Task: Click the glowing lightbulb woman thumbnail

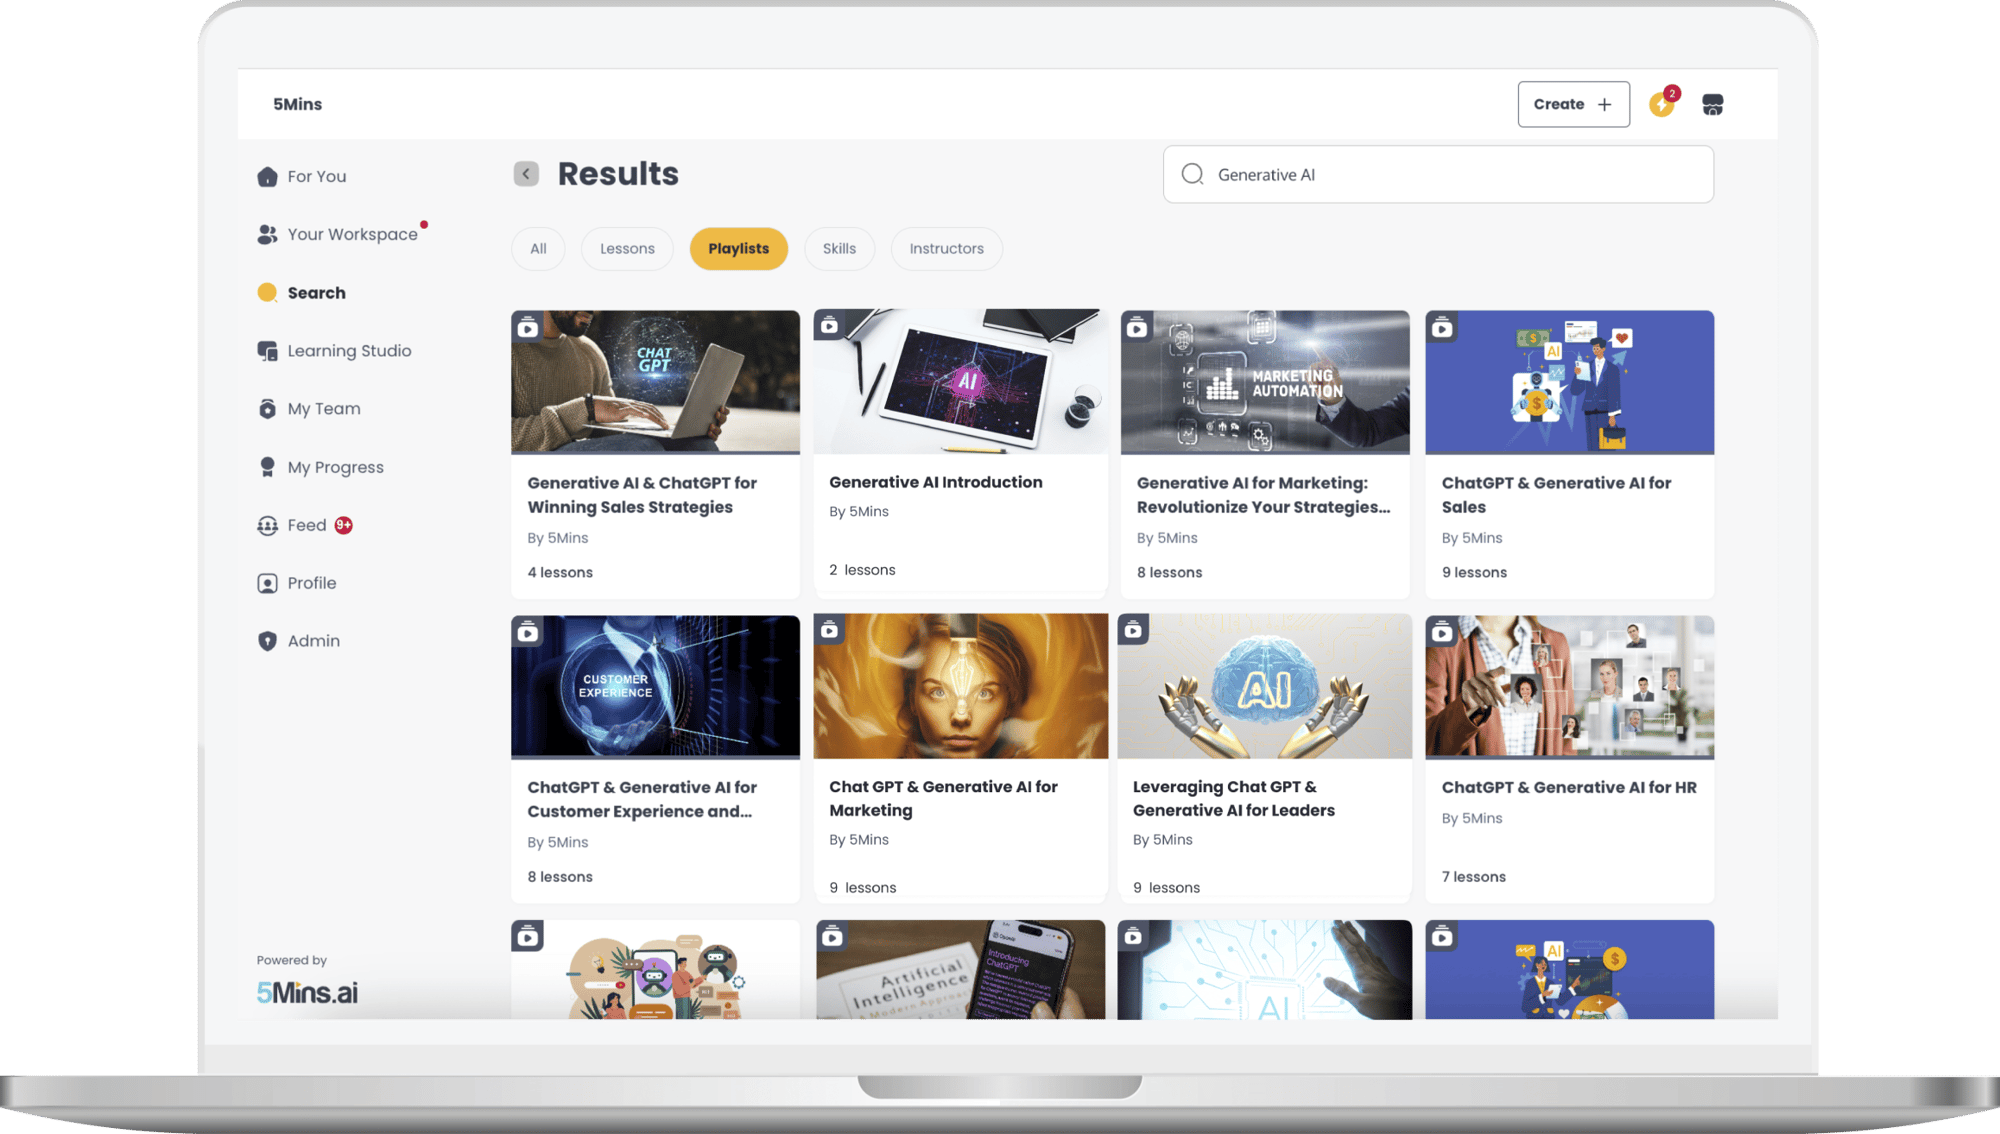Action: (x=960, y=686)
